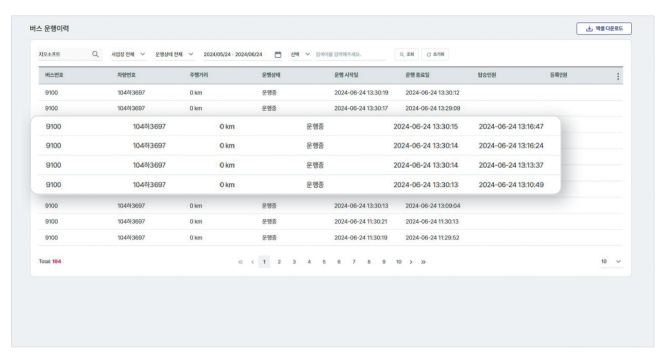Viewport: 667px width, 360px height.
Task: Click the Excel download button
Action: click(604, 29)
